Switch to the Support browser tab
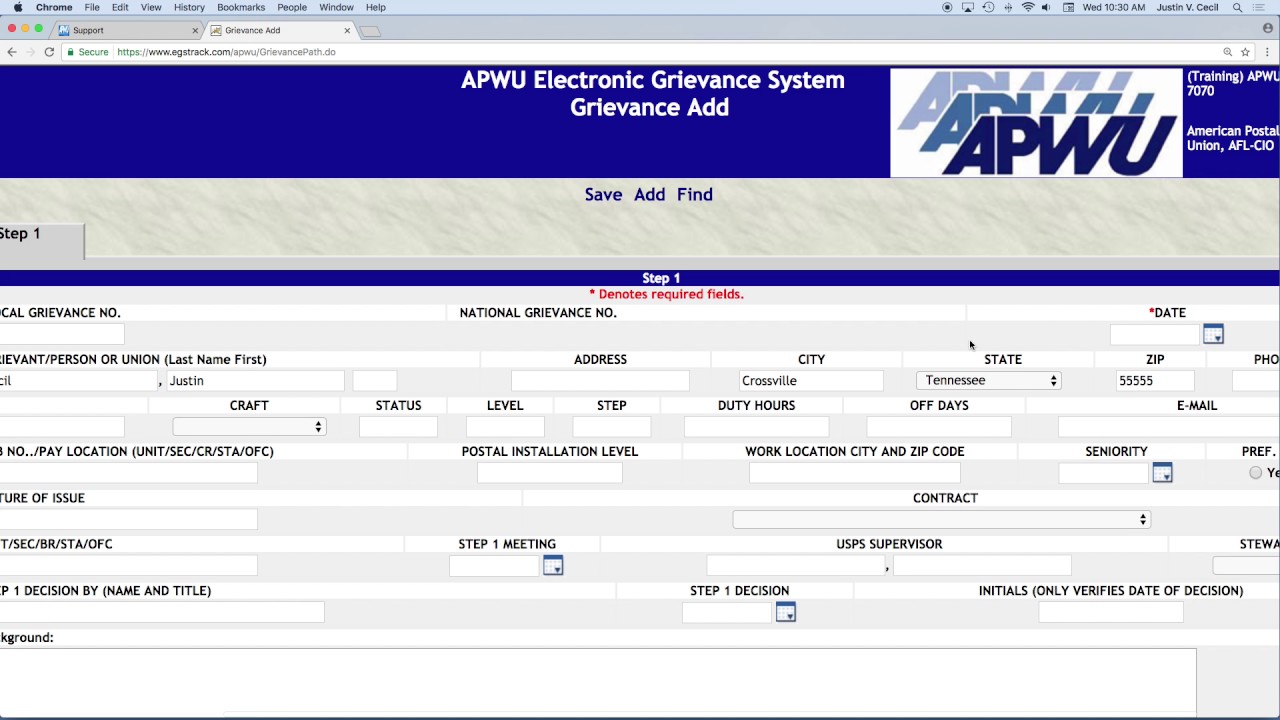This screenshot has width=1280, height=720. tap(125, 30)
